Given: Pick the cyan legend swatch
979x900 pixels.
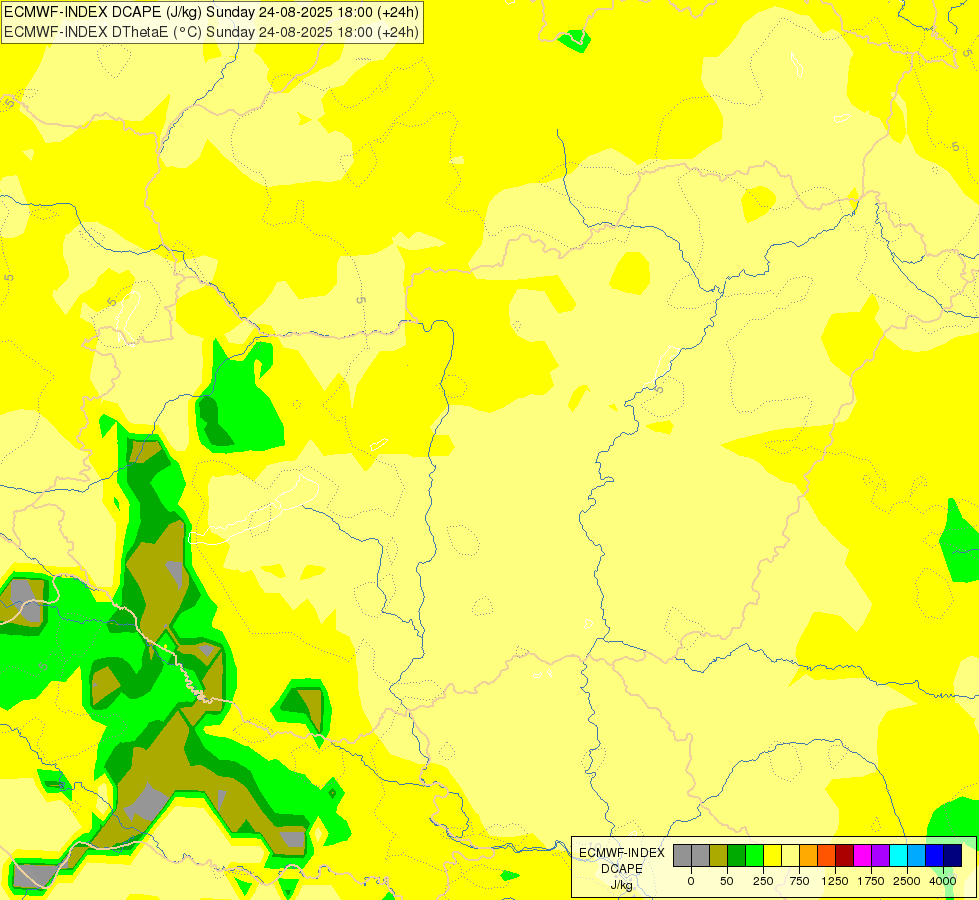Looking at the screenshot, I should [898, 856].
